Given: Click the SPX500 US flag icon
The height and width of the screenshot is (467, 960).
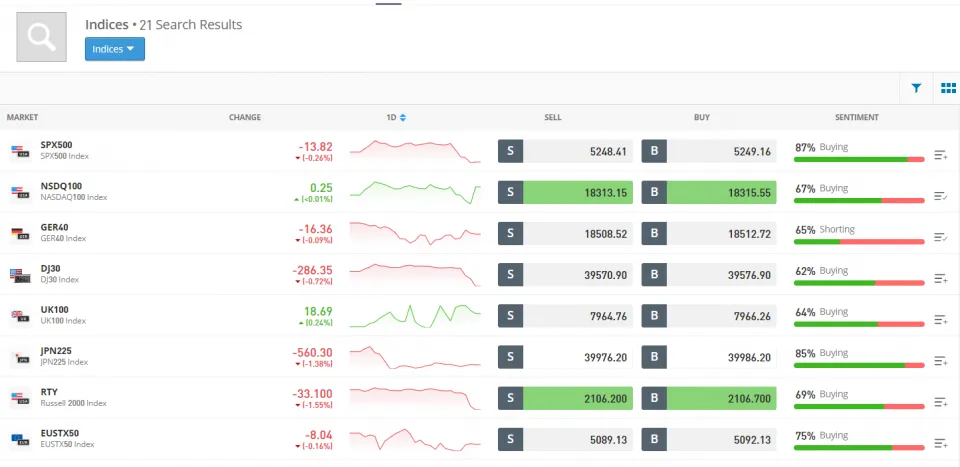Looking at the screenshot, I should 20,151.
